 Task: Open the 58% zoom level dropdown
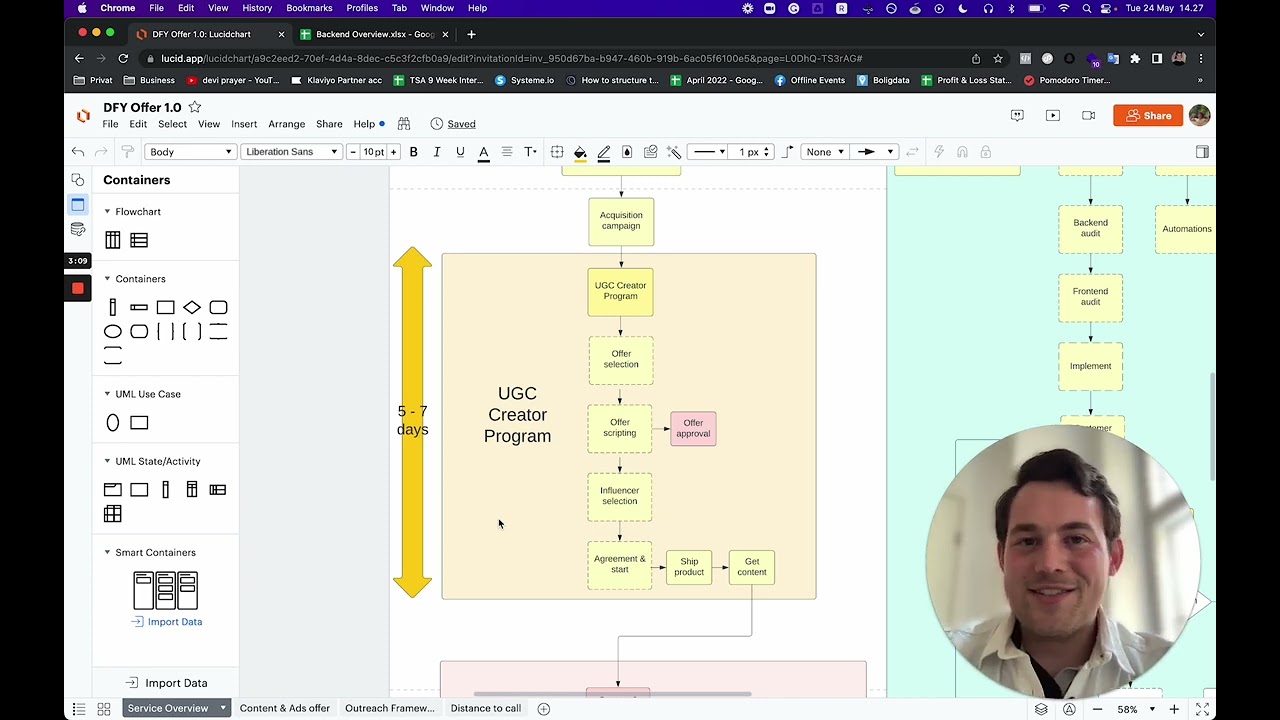coord(1136,709)
